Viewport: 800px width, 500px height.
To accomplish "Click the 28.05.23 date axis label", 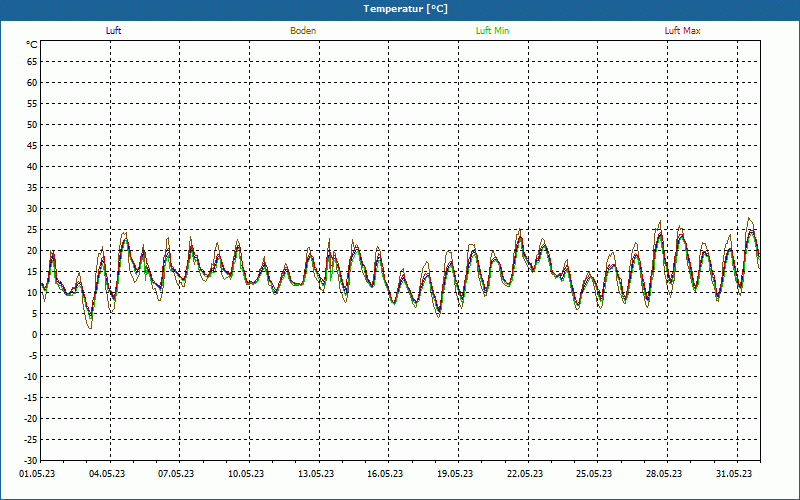I will tap(664, 474).
